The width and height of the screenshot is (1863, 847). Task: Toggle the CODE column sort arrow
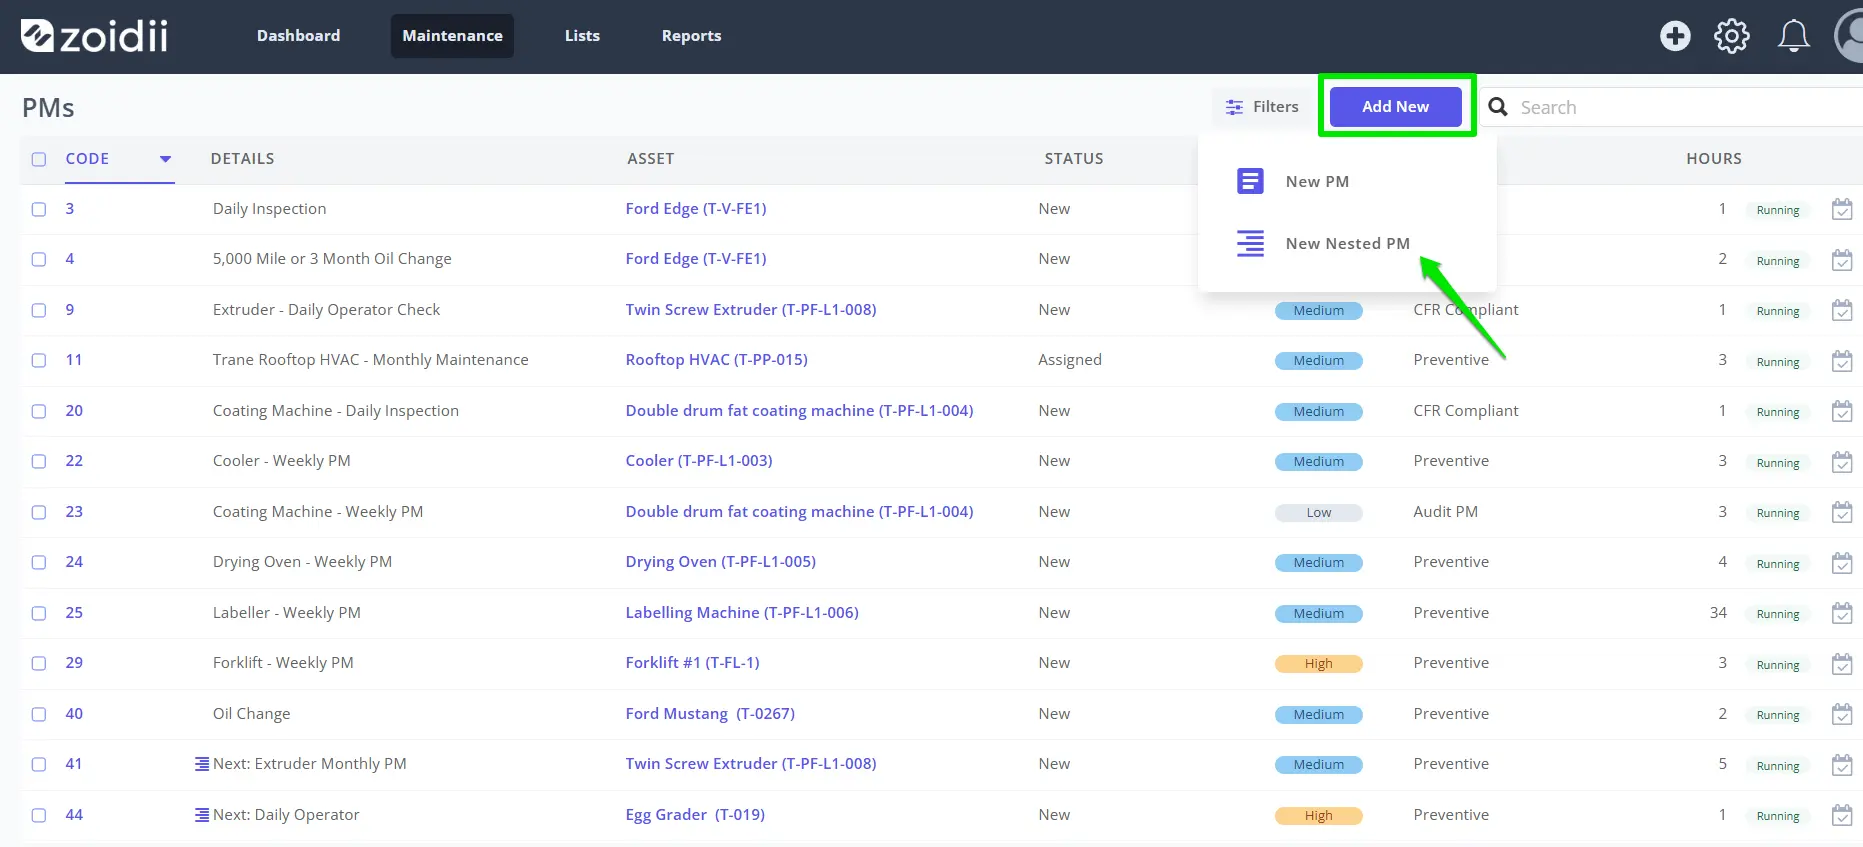click(x=165, y=159)
